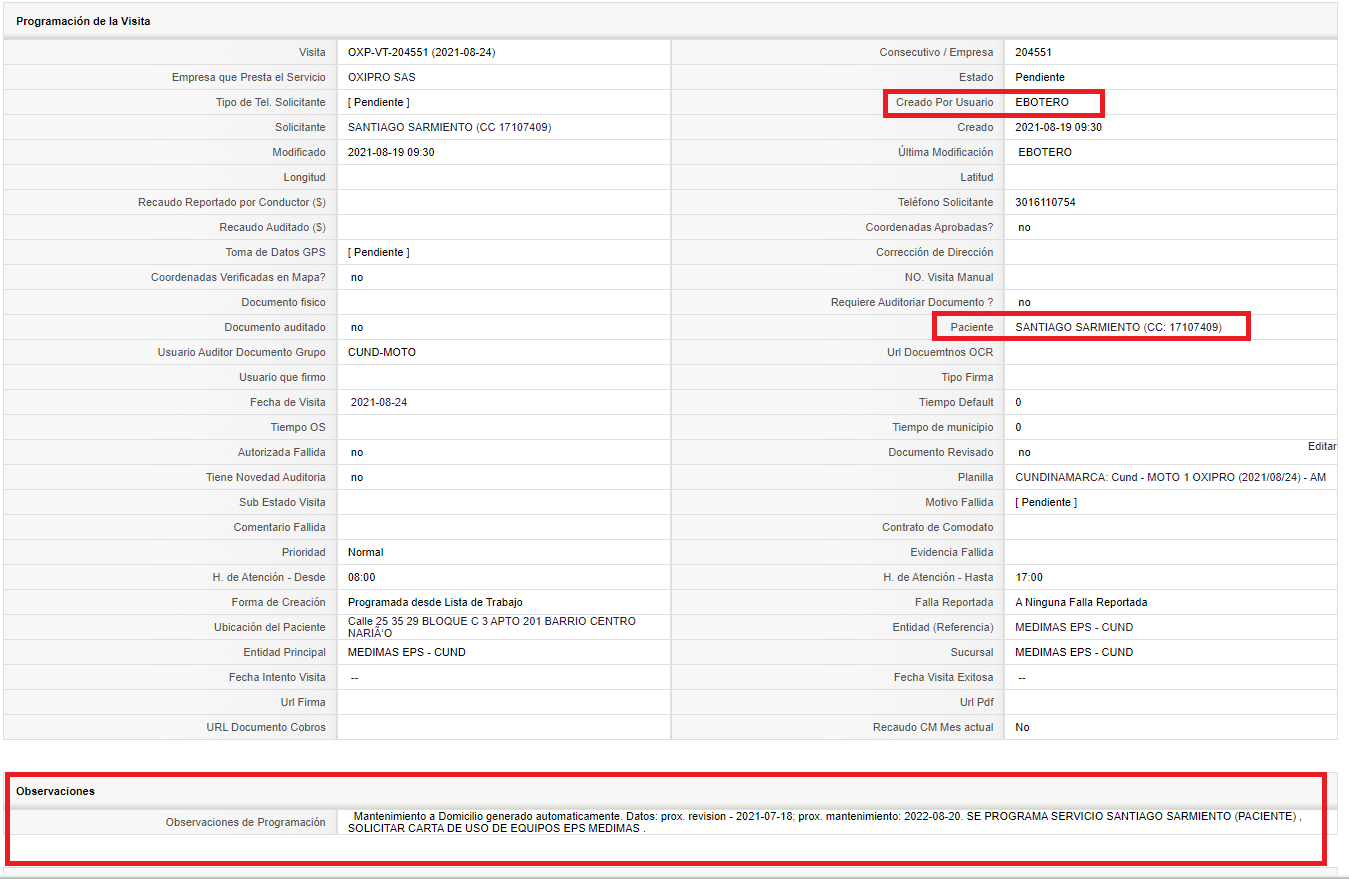Image resolution: width=1349 pixels, height=879 pixels.
Task: Click Tiene Novedad Auditoria value no
Action: point(357,477)
